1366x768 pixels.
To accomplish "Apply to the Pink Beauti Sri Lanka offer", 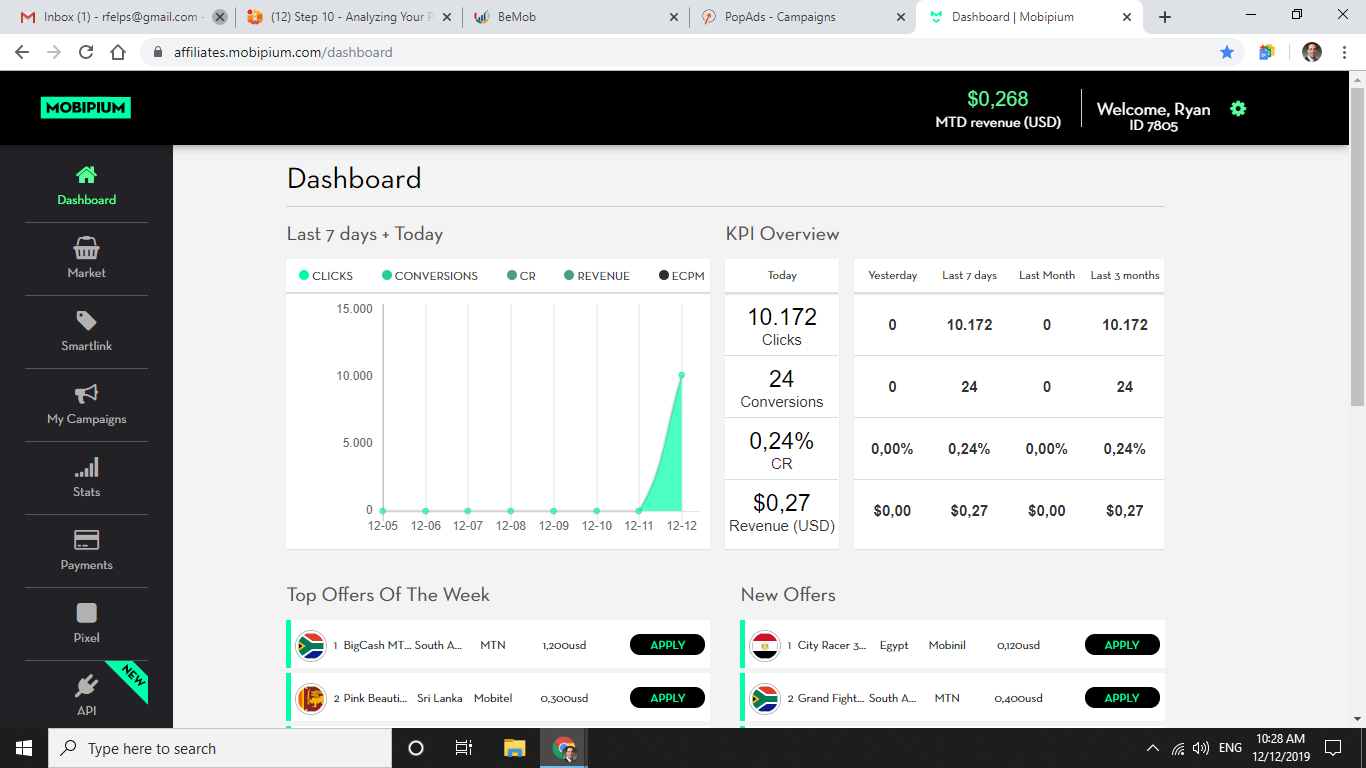I will tap(667, 698).
